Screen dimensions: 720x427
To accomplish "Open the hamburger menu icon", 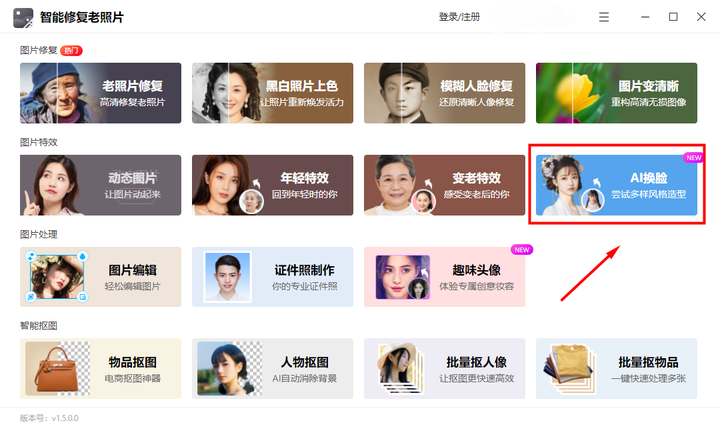I will [604, 17].
